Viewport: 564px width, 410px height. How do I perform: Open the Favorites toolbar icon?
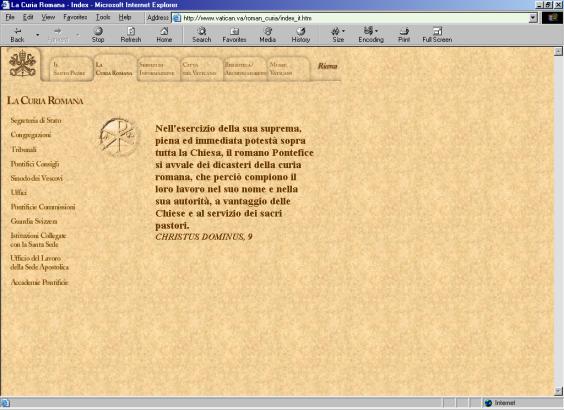(234, 31)
